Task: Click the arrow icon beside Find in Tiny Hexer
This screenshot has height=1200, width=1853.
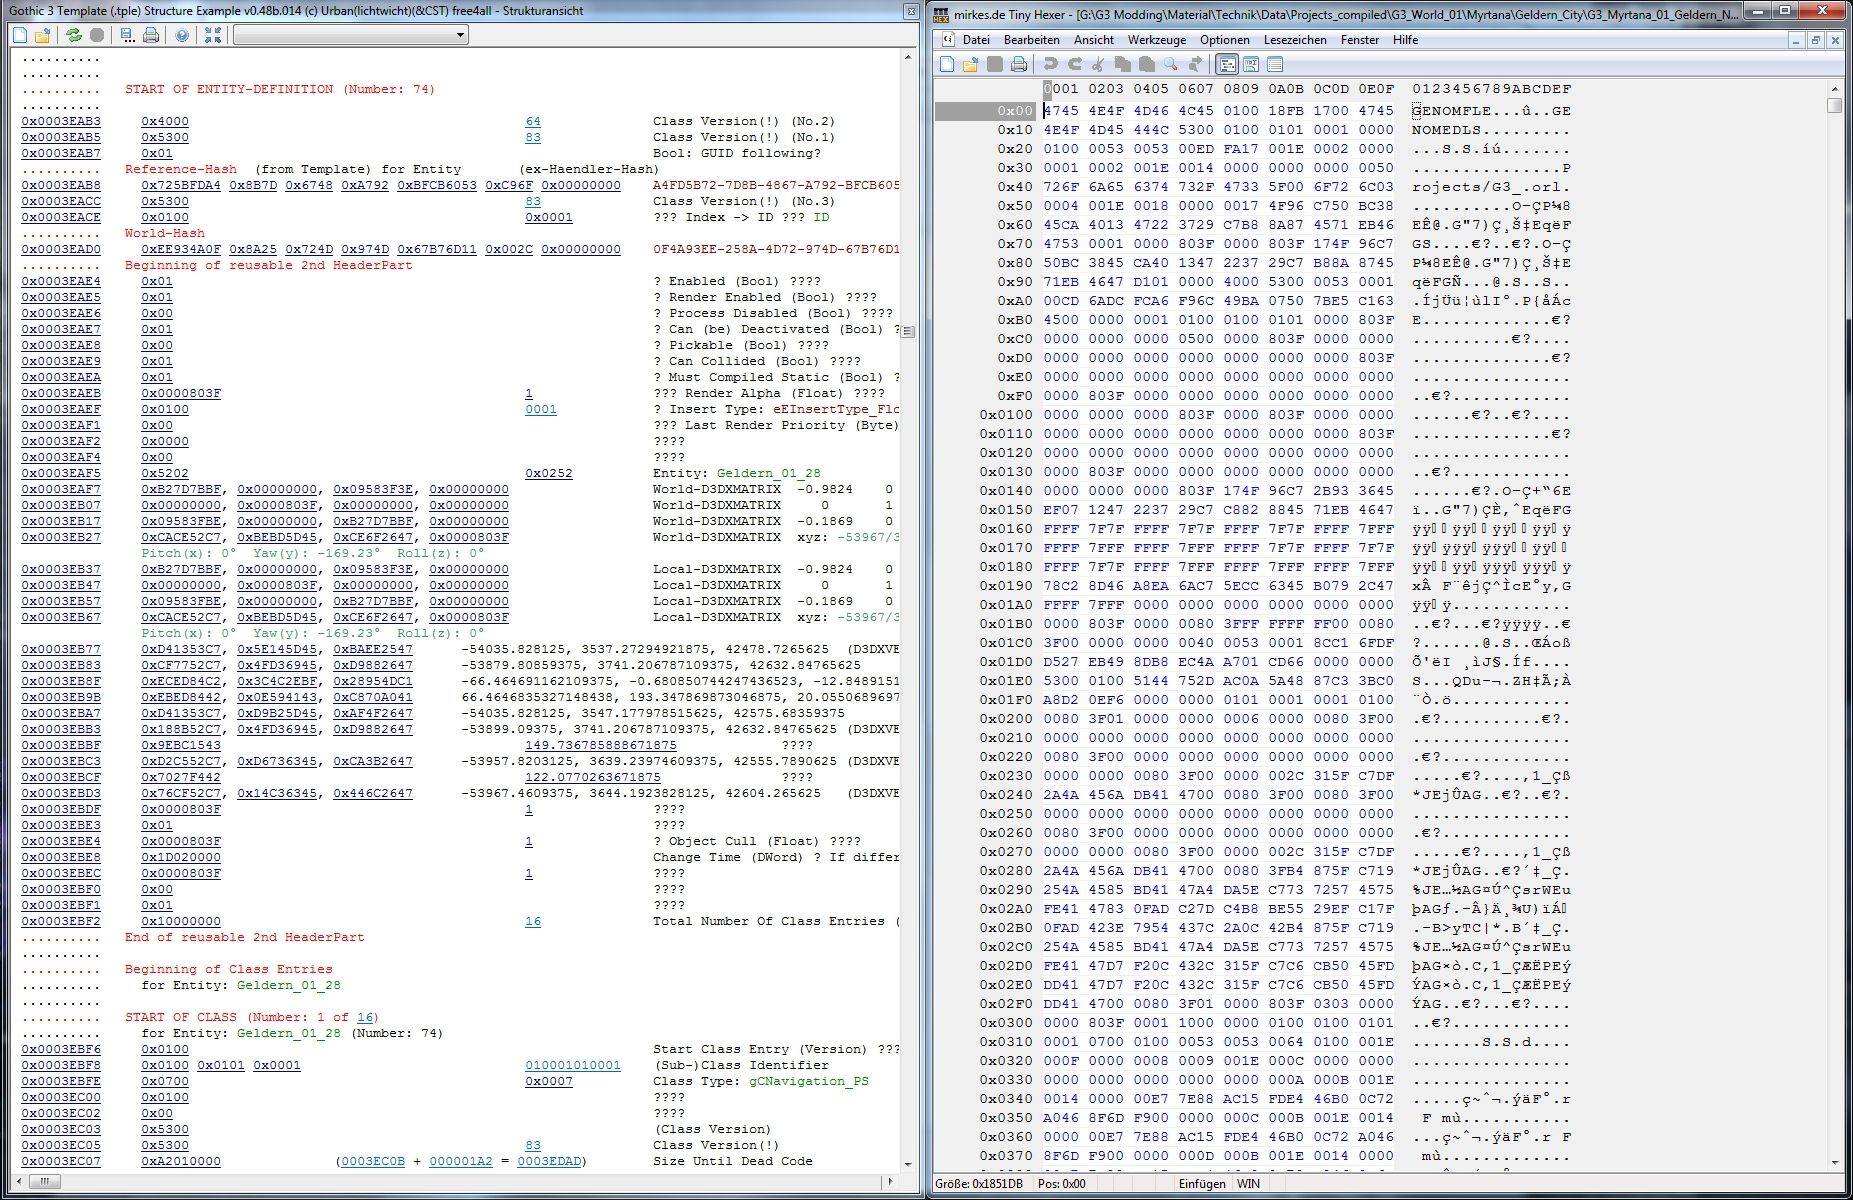Action: [x=1195, y=65]
